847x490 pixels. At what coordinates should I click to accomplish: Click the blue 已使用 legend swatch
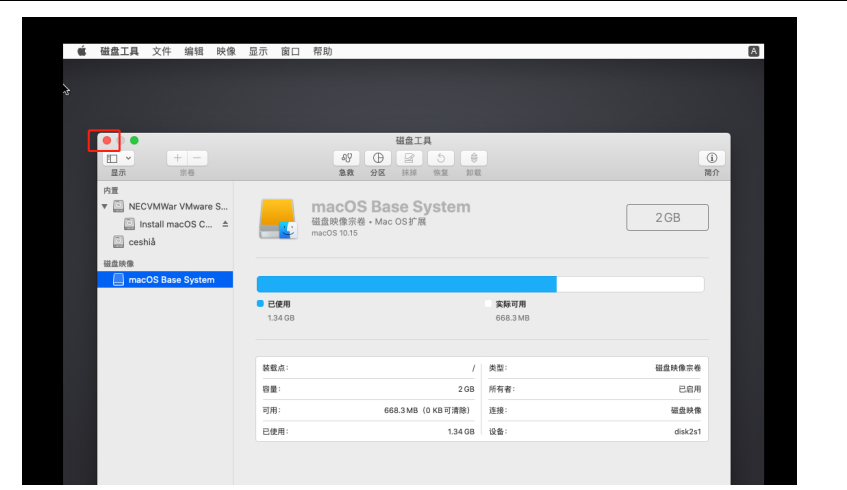click(260, 304)
